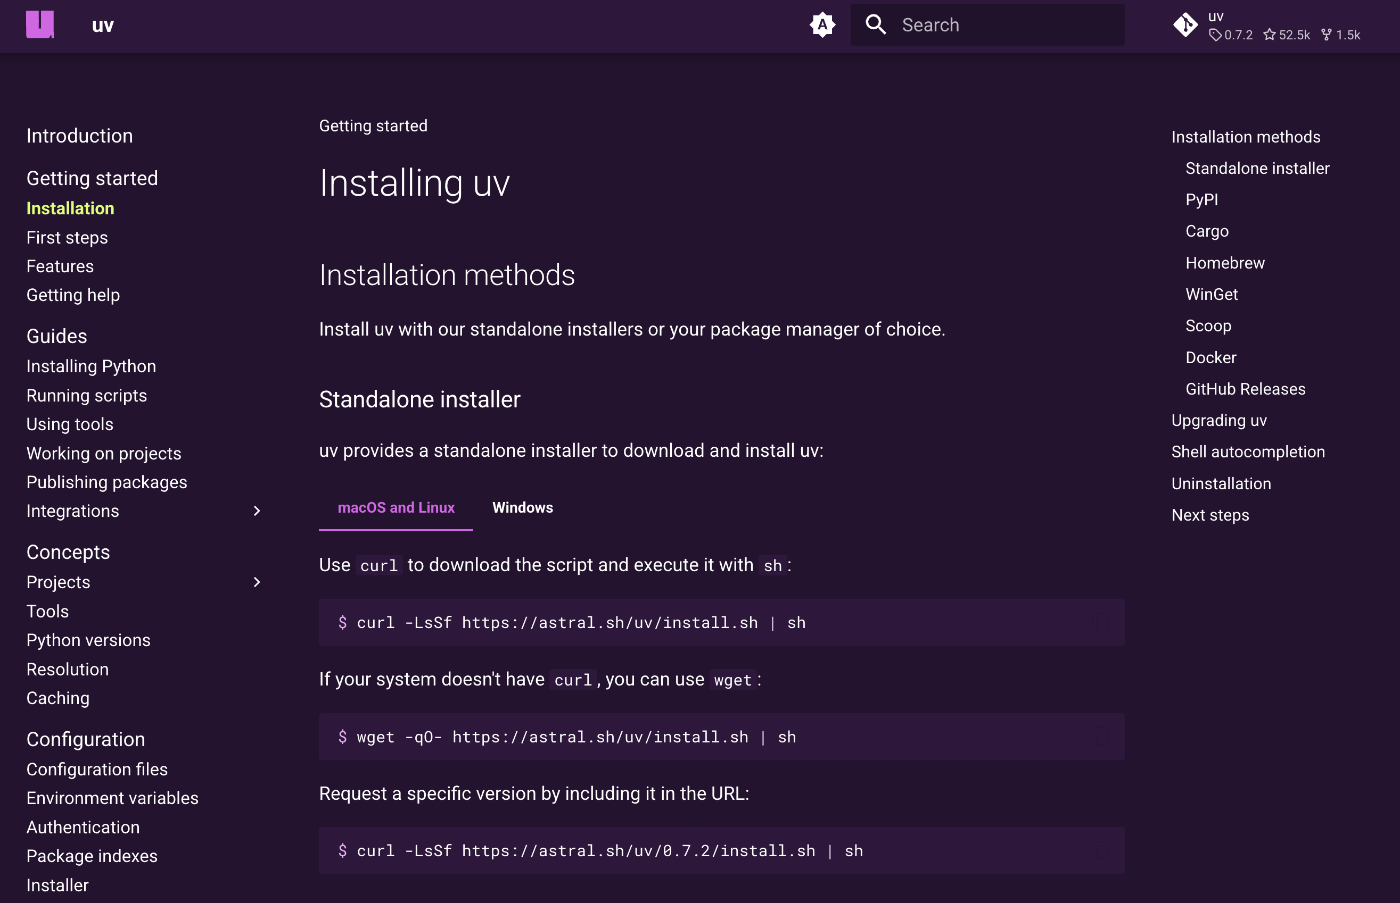Jump to Uninstallation section
The image size is (1400, 903).
(x=1221, y=483)
